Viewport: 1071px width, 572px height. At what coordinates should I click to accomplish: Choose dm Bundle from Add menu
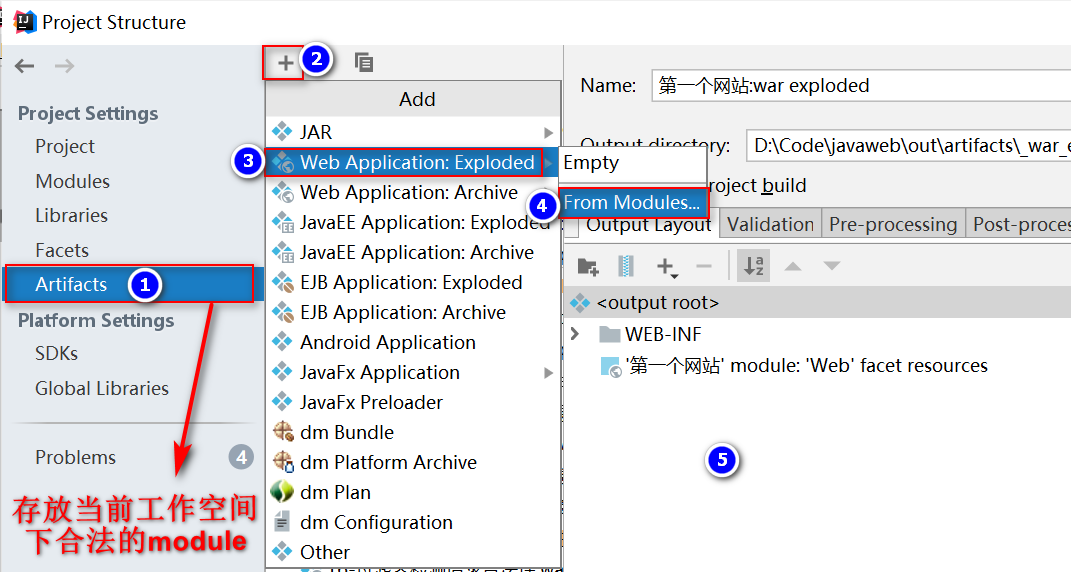[x=413, y=433]
